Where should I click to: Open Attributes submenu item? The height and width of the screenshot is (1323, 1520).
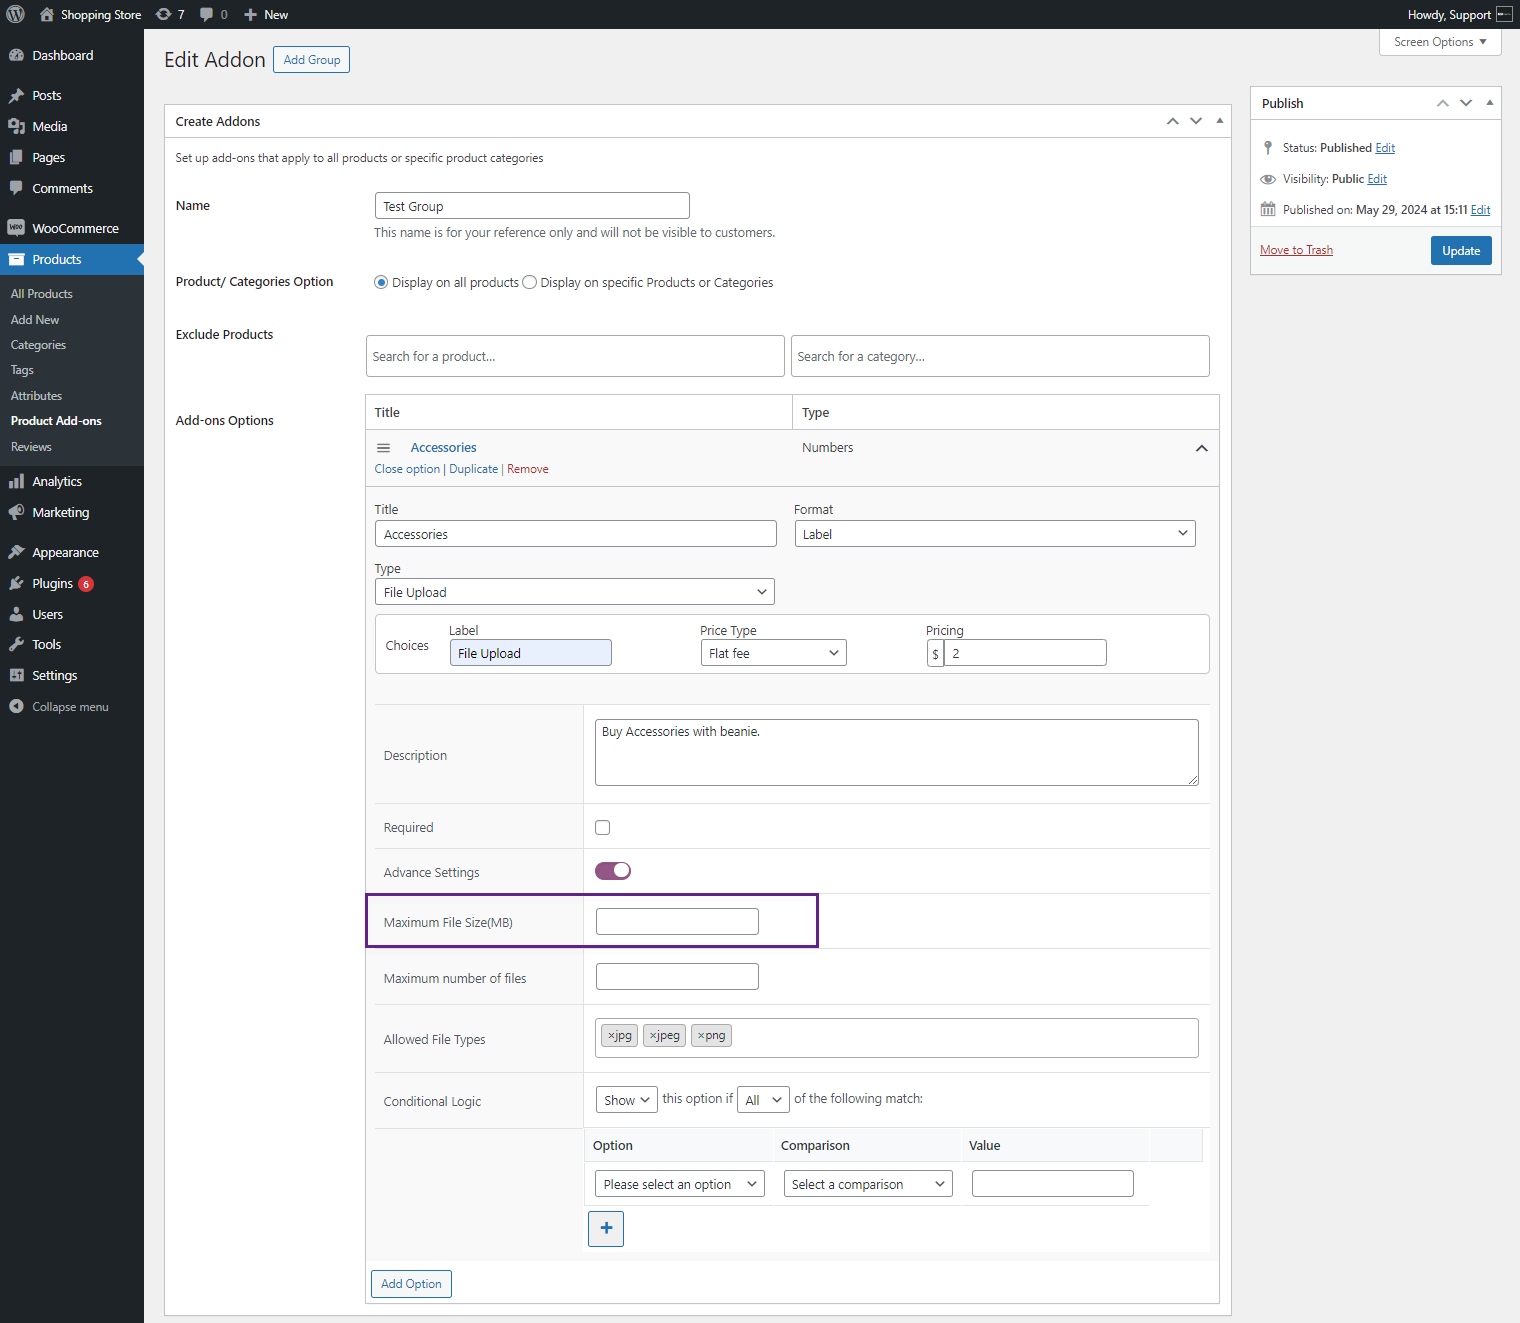(36, 396)
